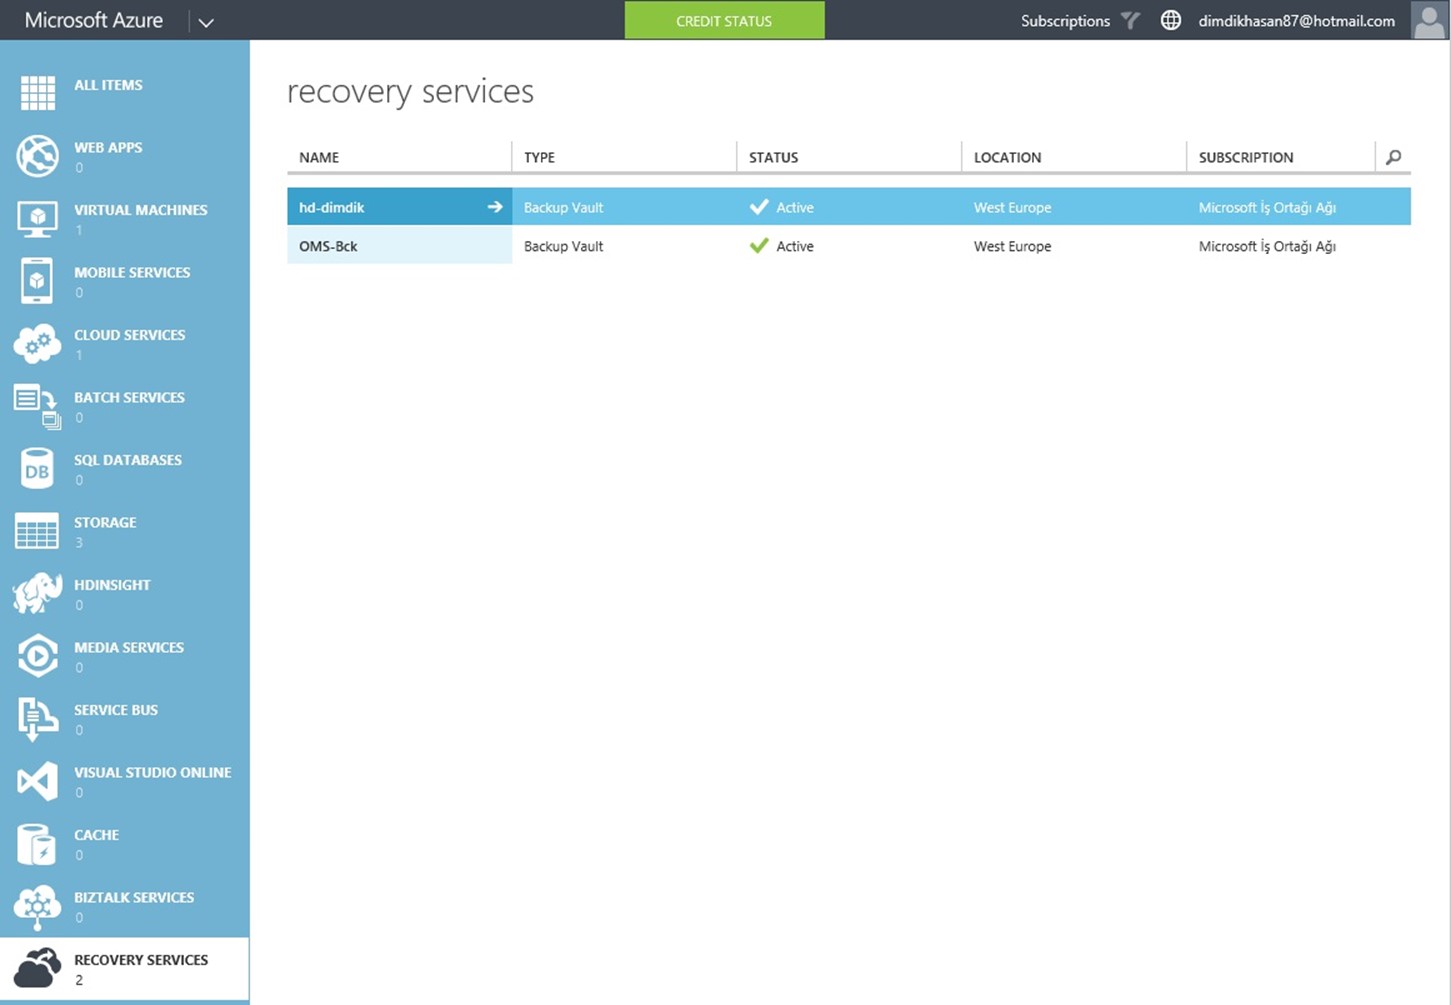
Task: Open the user avatar icon
Action: coord(1429,20)
